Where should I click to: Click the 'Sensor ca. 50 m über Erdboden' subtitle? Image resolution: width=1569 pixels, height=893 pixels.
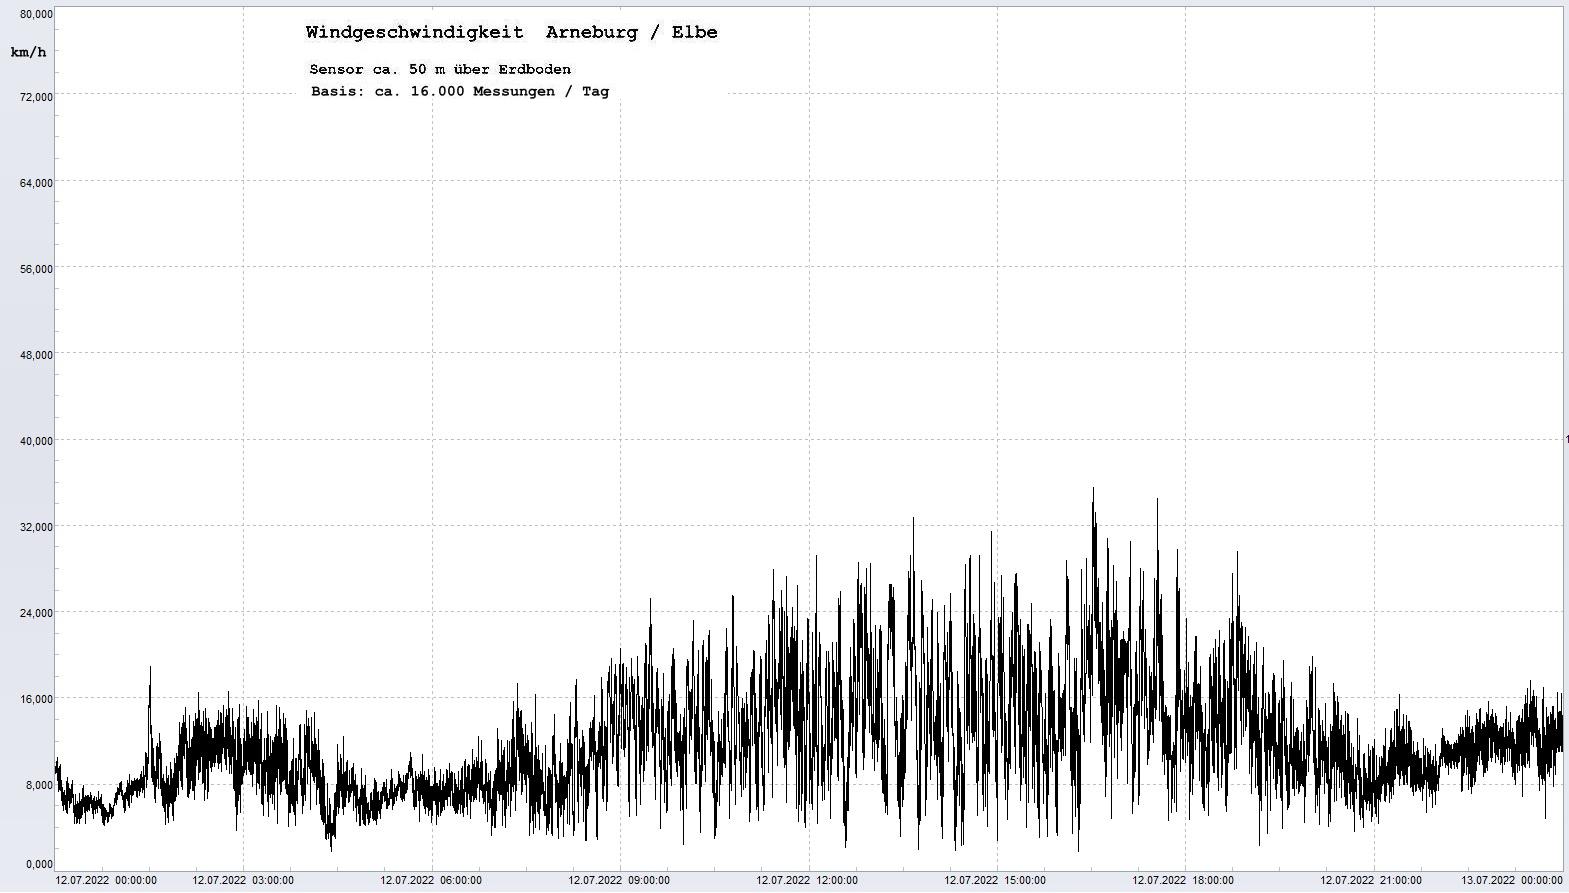click(x=440, y=69)
